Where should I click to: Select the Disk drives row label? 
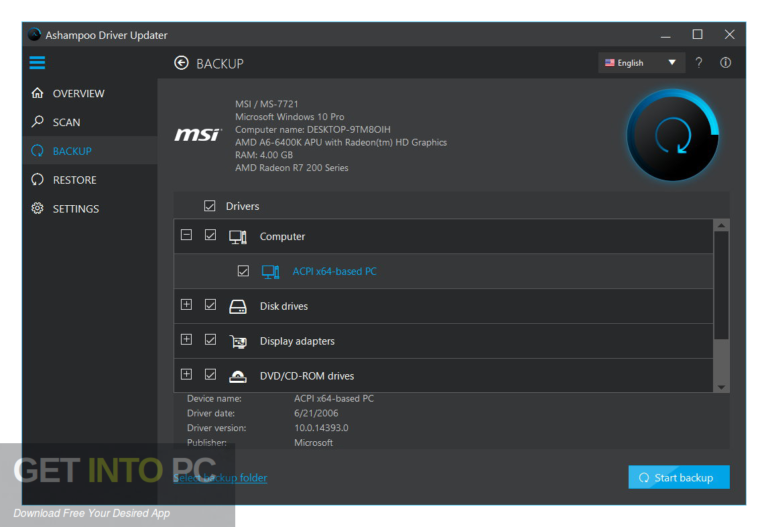tap(284, 307)
